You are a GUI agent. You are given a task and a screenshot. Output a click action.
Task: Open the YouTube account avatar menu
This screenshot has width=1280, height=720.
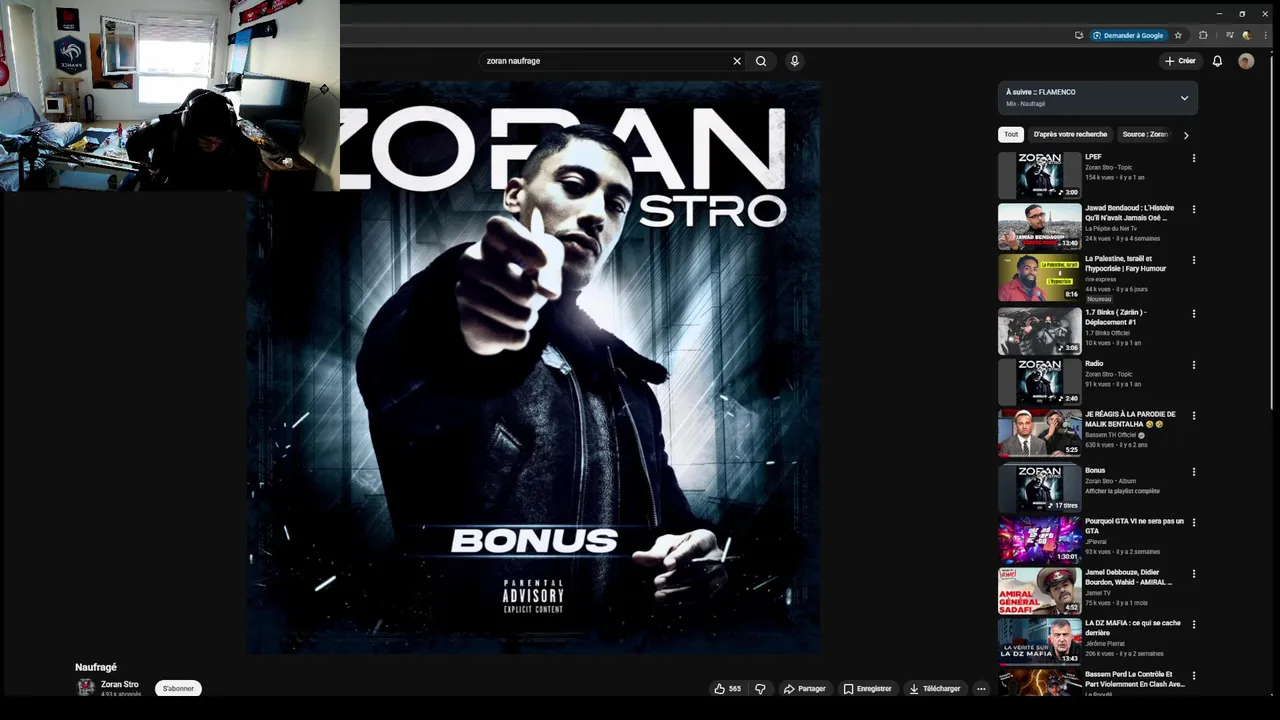point(1246,61)
